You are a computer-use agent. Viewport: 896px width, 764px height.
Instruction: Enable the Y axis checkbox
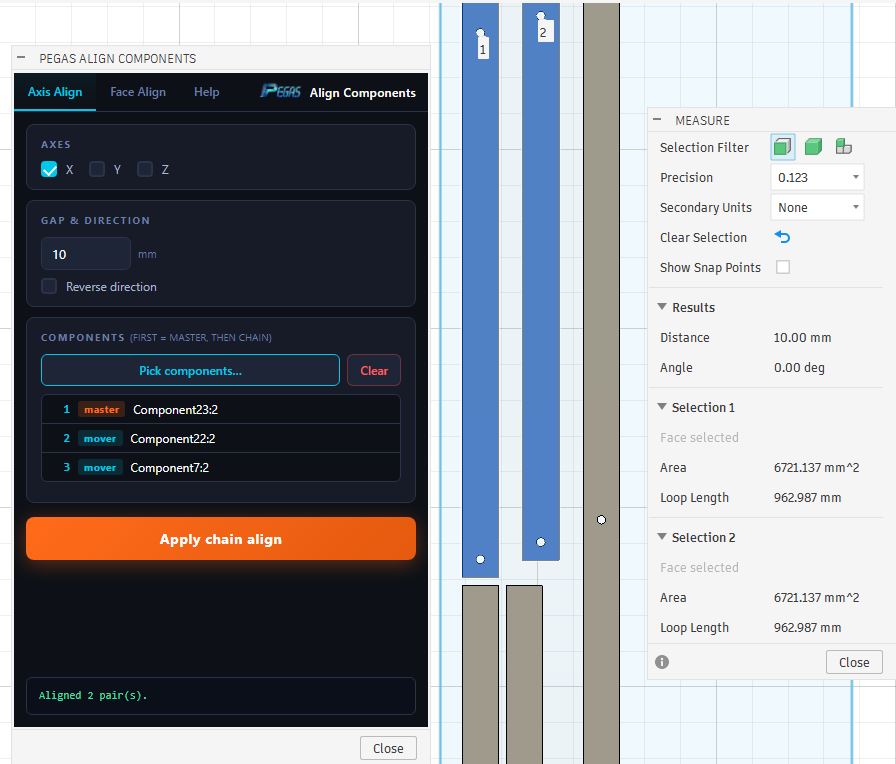coord(97,169)
